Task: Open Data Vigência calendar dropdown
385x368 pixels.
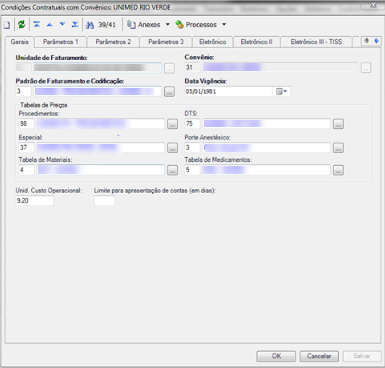Action: [x=282, y=91]
